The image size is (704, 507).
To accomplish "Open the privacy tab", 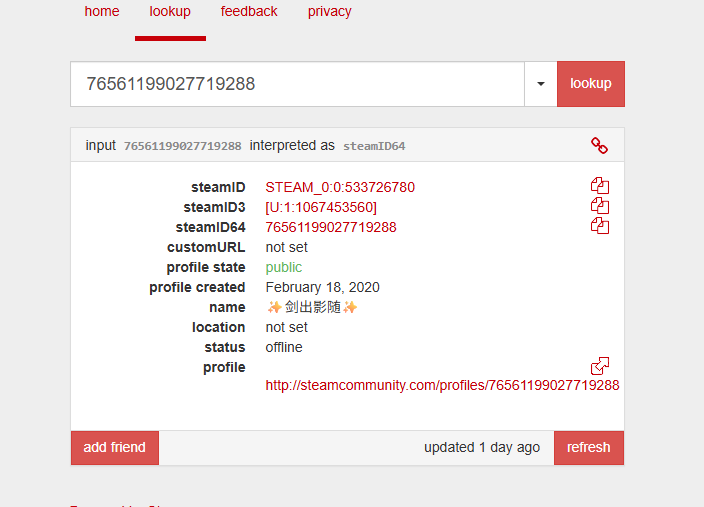I will 330,11.
